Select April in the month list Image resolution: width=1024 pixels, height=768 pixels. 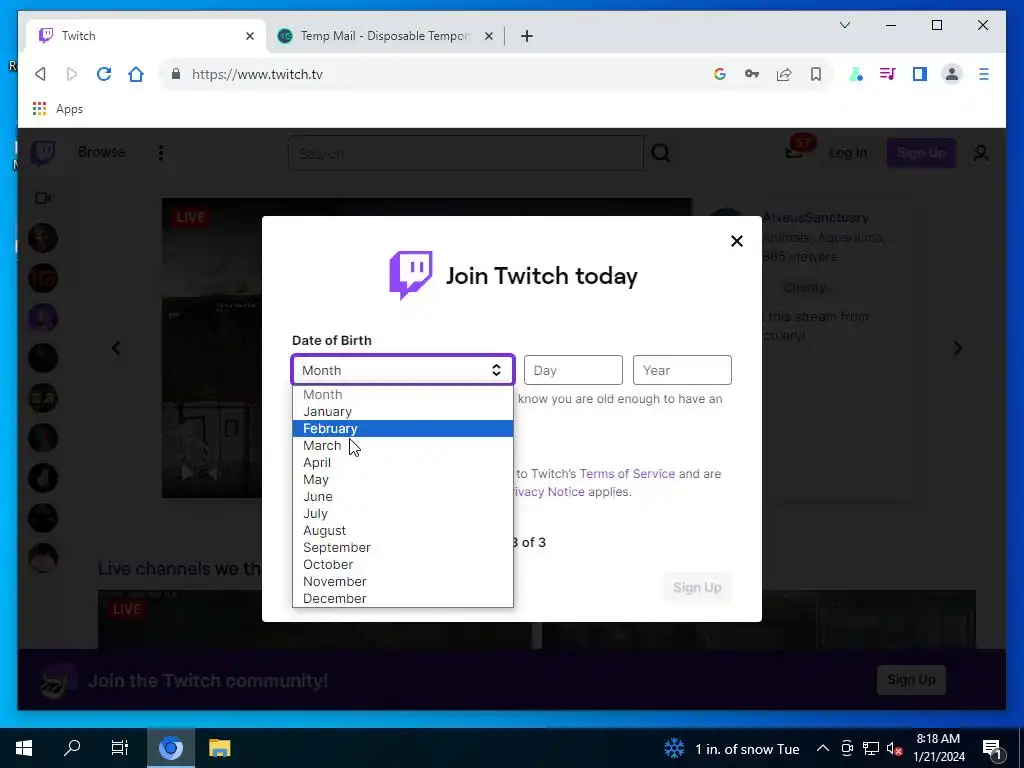(402, 462)
